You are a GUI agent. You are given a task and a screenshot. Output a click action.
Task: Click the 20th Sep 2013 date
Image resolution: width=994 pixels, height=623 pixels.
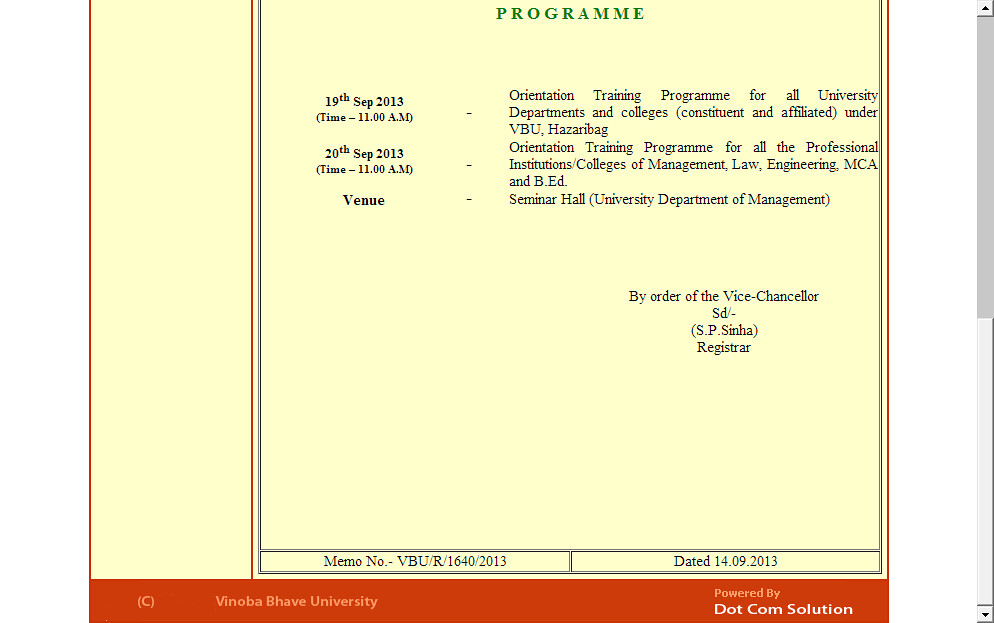[x=364, y=152]
